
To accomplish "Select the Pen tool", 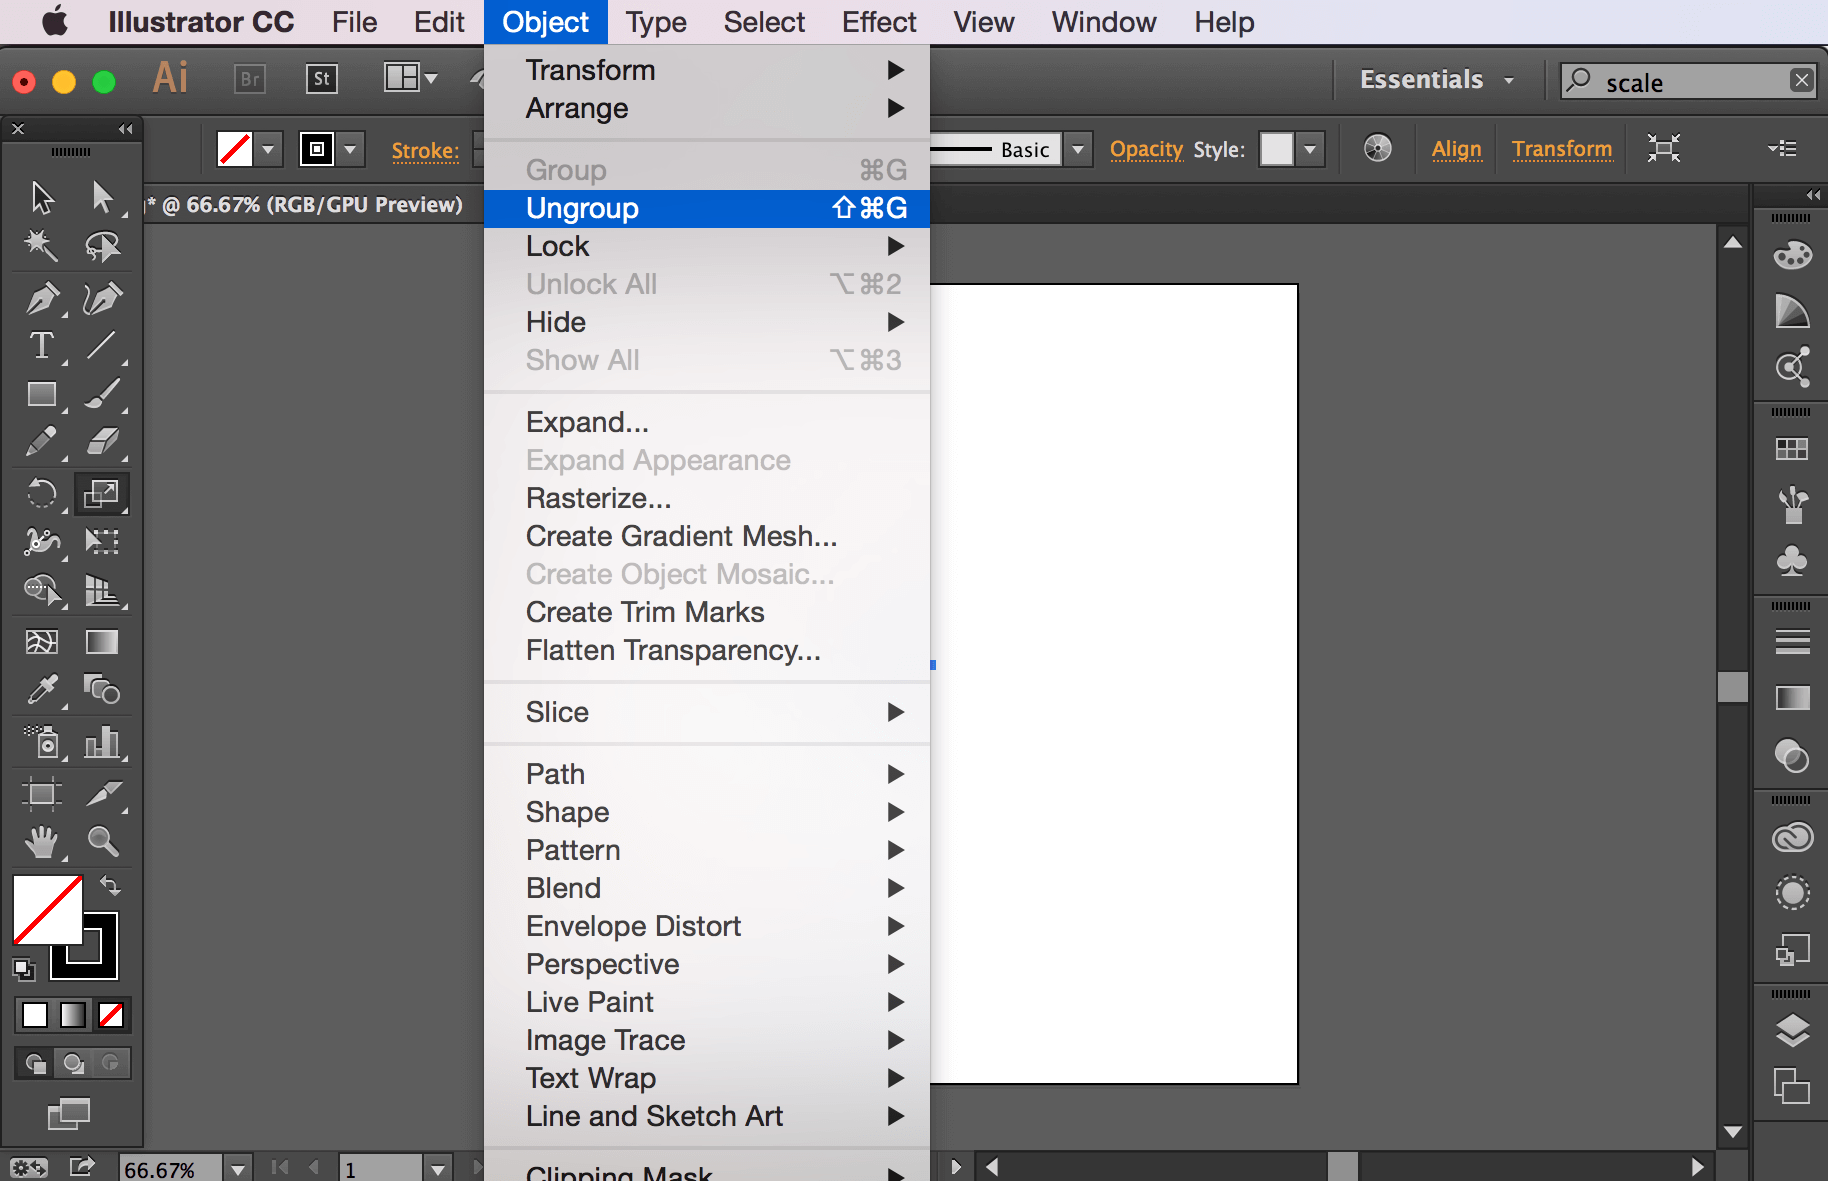I will (42, 298).
